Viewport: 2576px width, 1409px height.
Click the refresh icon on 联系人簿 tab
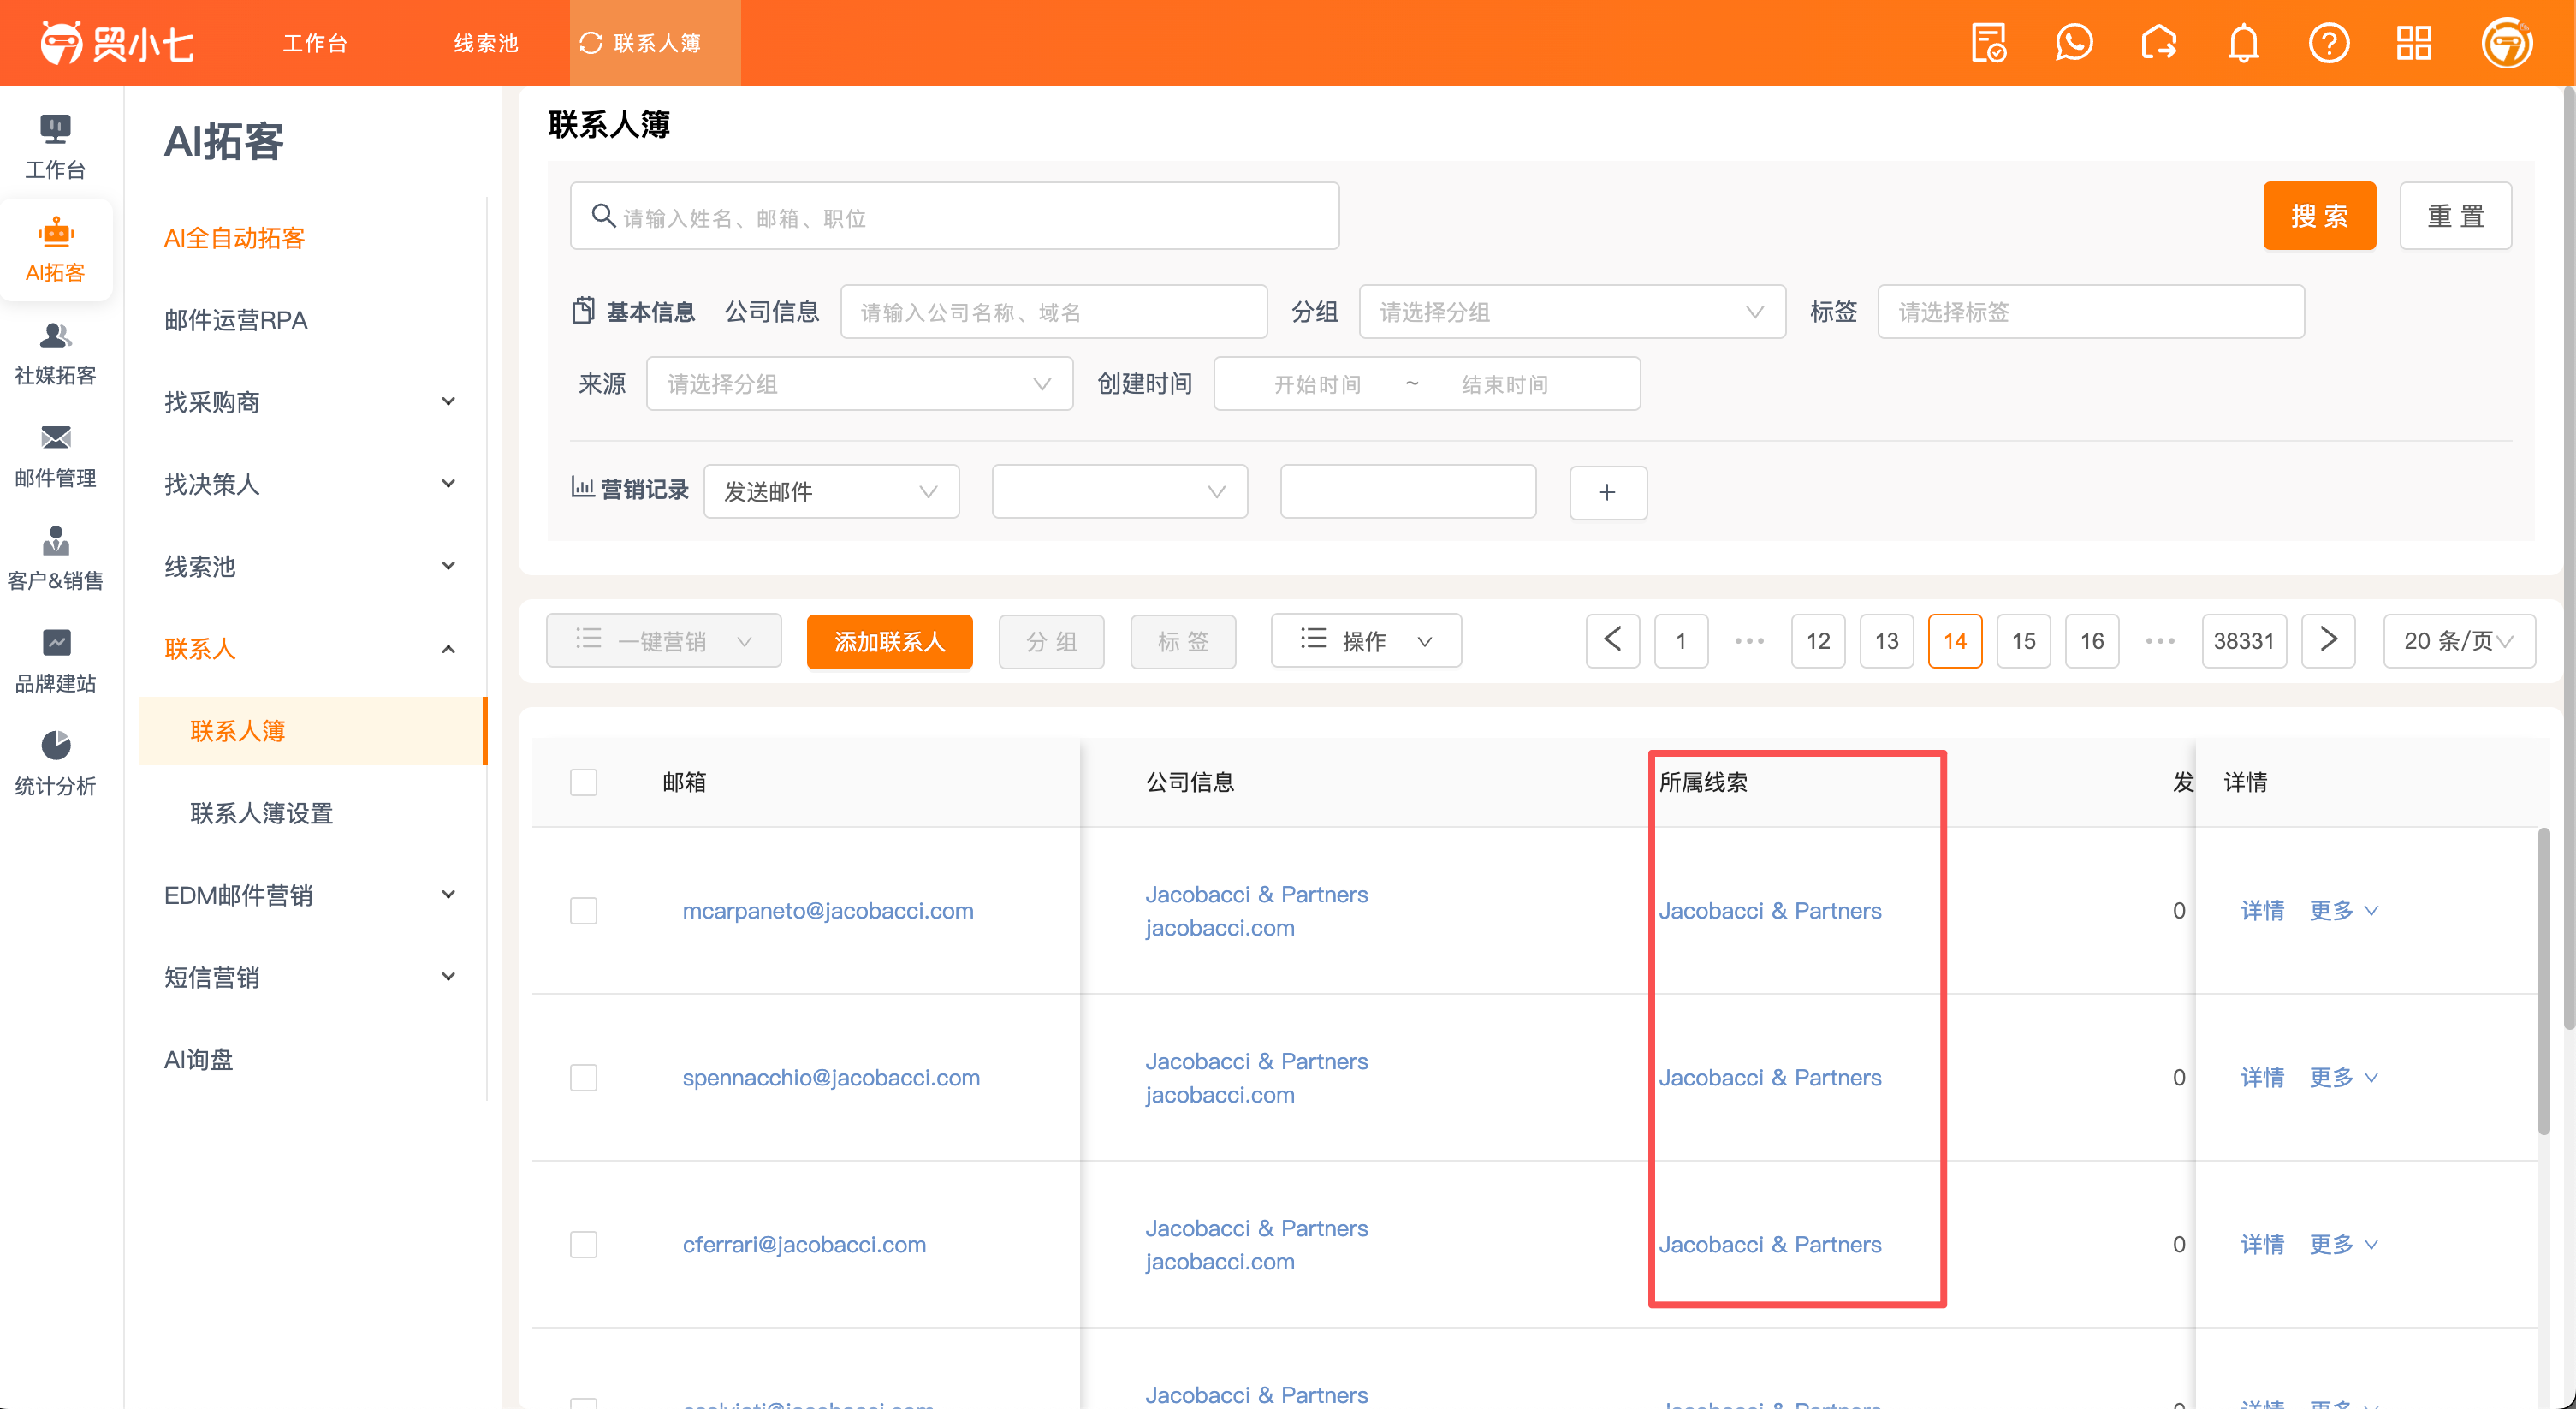(x=591, y=43)
